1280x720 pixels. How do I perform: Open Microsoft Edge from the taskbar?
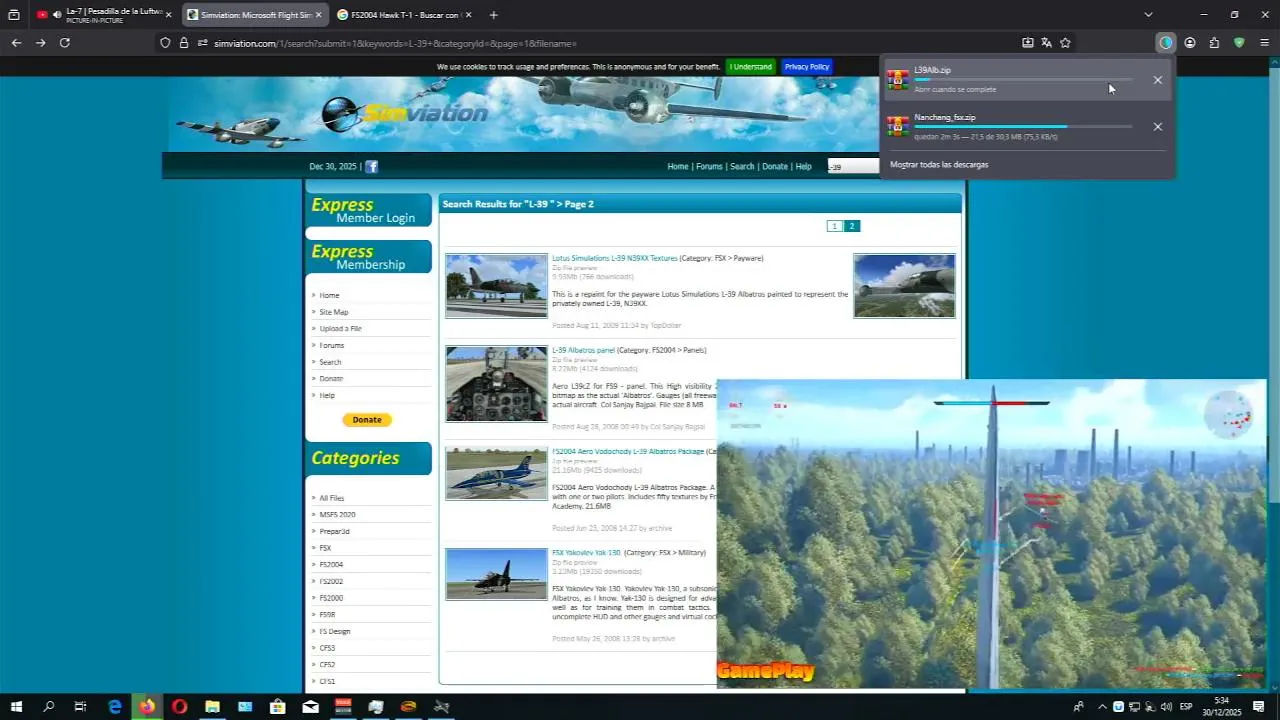(x=115, y=707)
